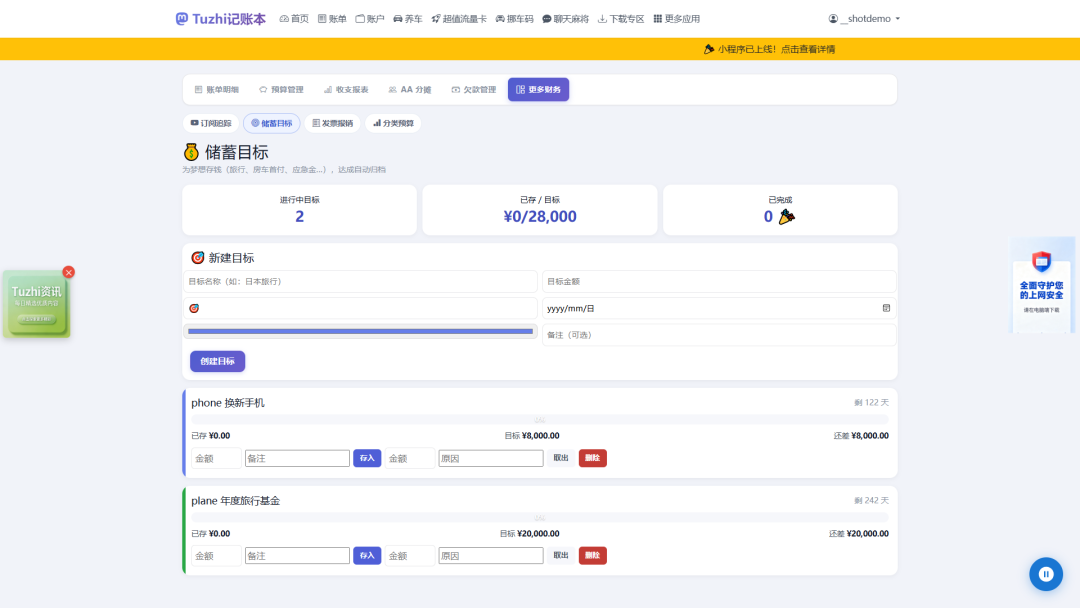Expand the _shotdemo user dropdown
The image size is (1080, 608).
[864, 19]
